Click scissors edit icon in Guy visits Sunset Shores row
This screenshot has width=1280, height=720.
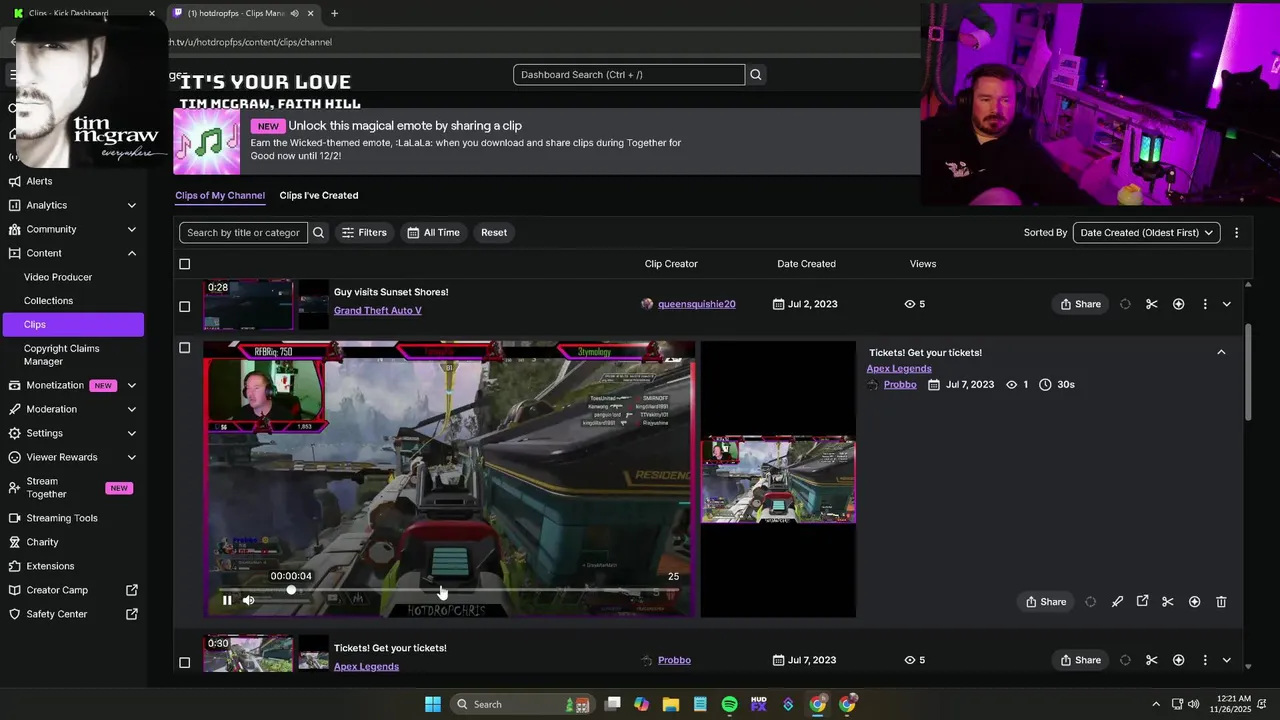[x=1151, y=304]
